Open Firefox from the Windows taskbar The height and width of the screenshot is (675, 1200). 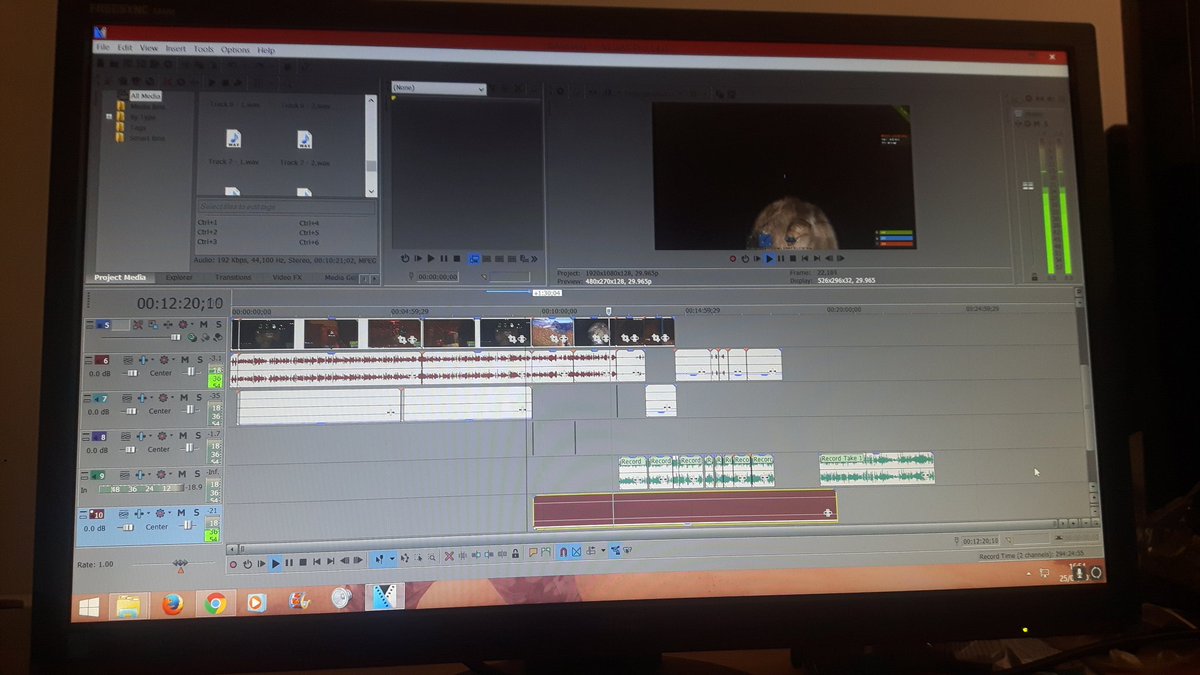pyautogui.click(x=172, y=604)
